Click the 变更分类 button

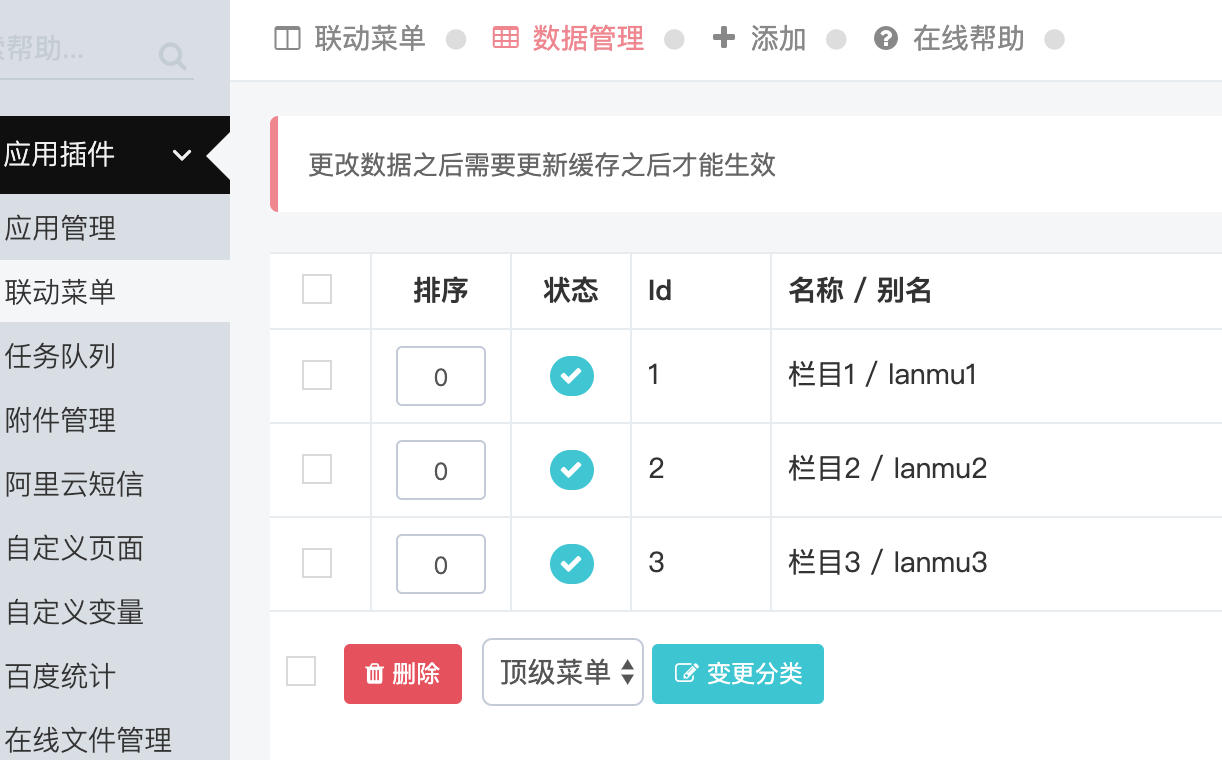pos(738,674)
